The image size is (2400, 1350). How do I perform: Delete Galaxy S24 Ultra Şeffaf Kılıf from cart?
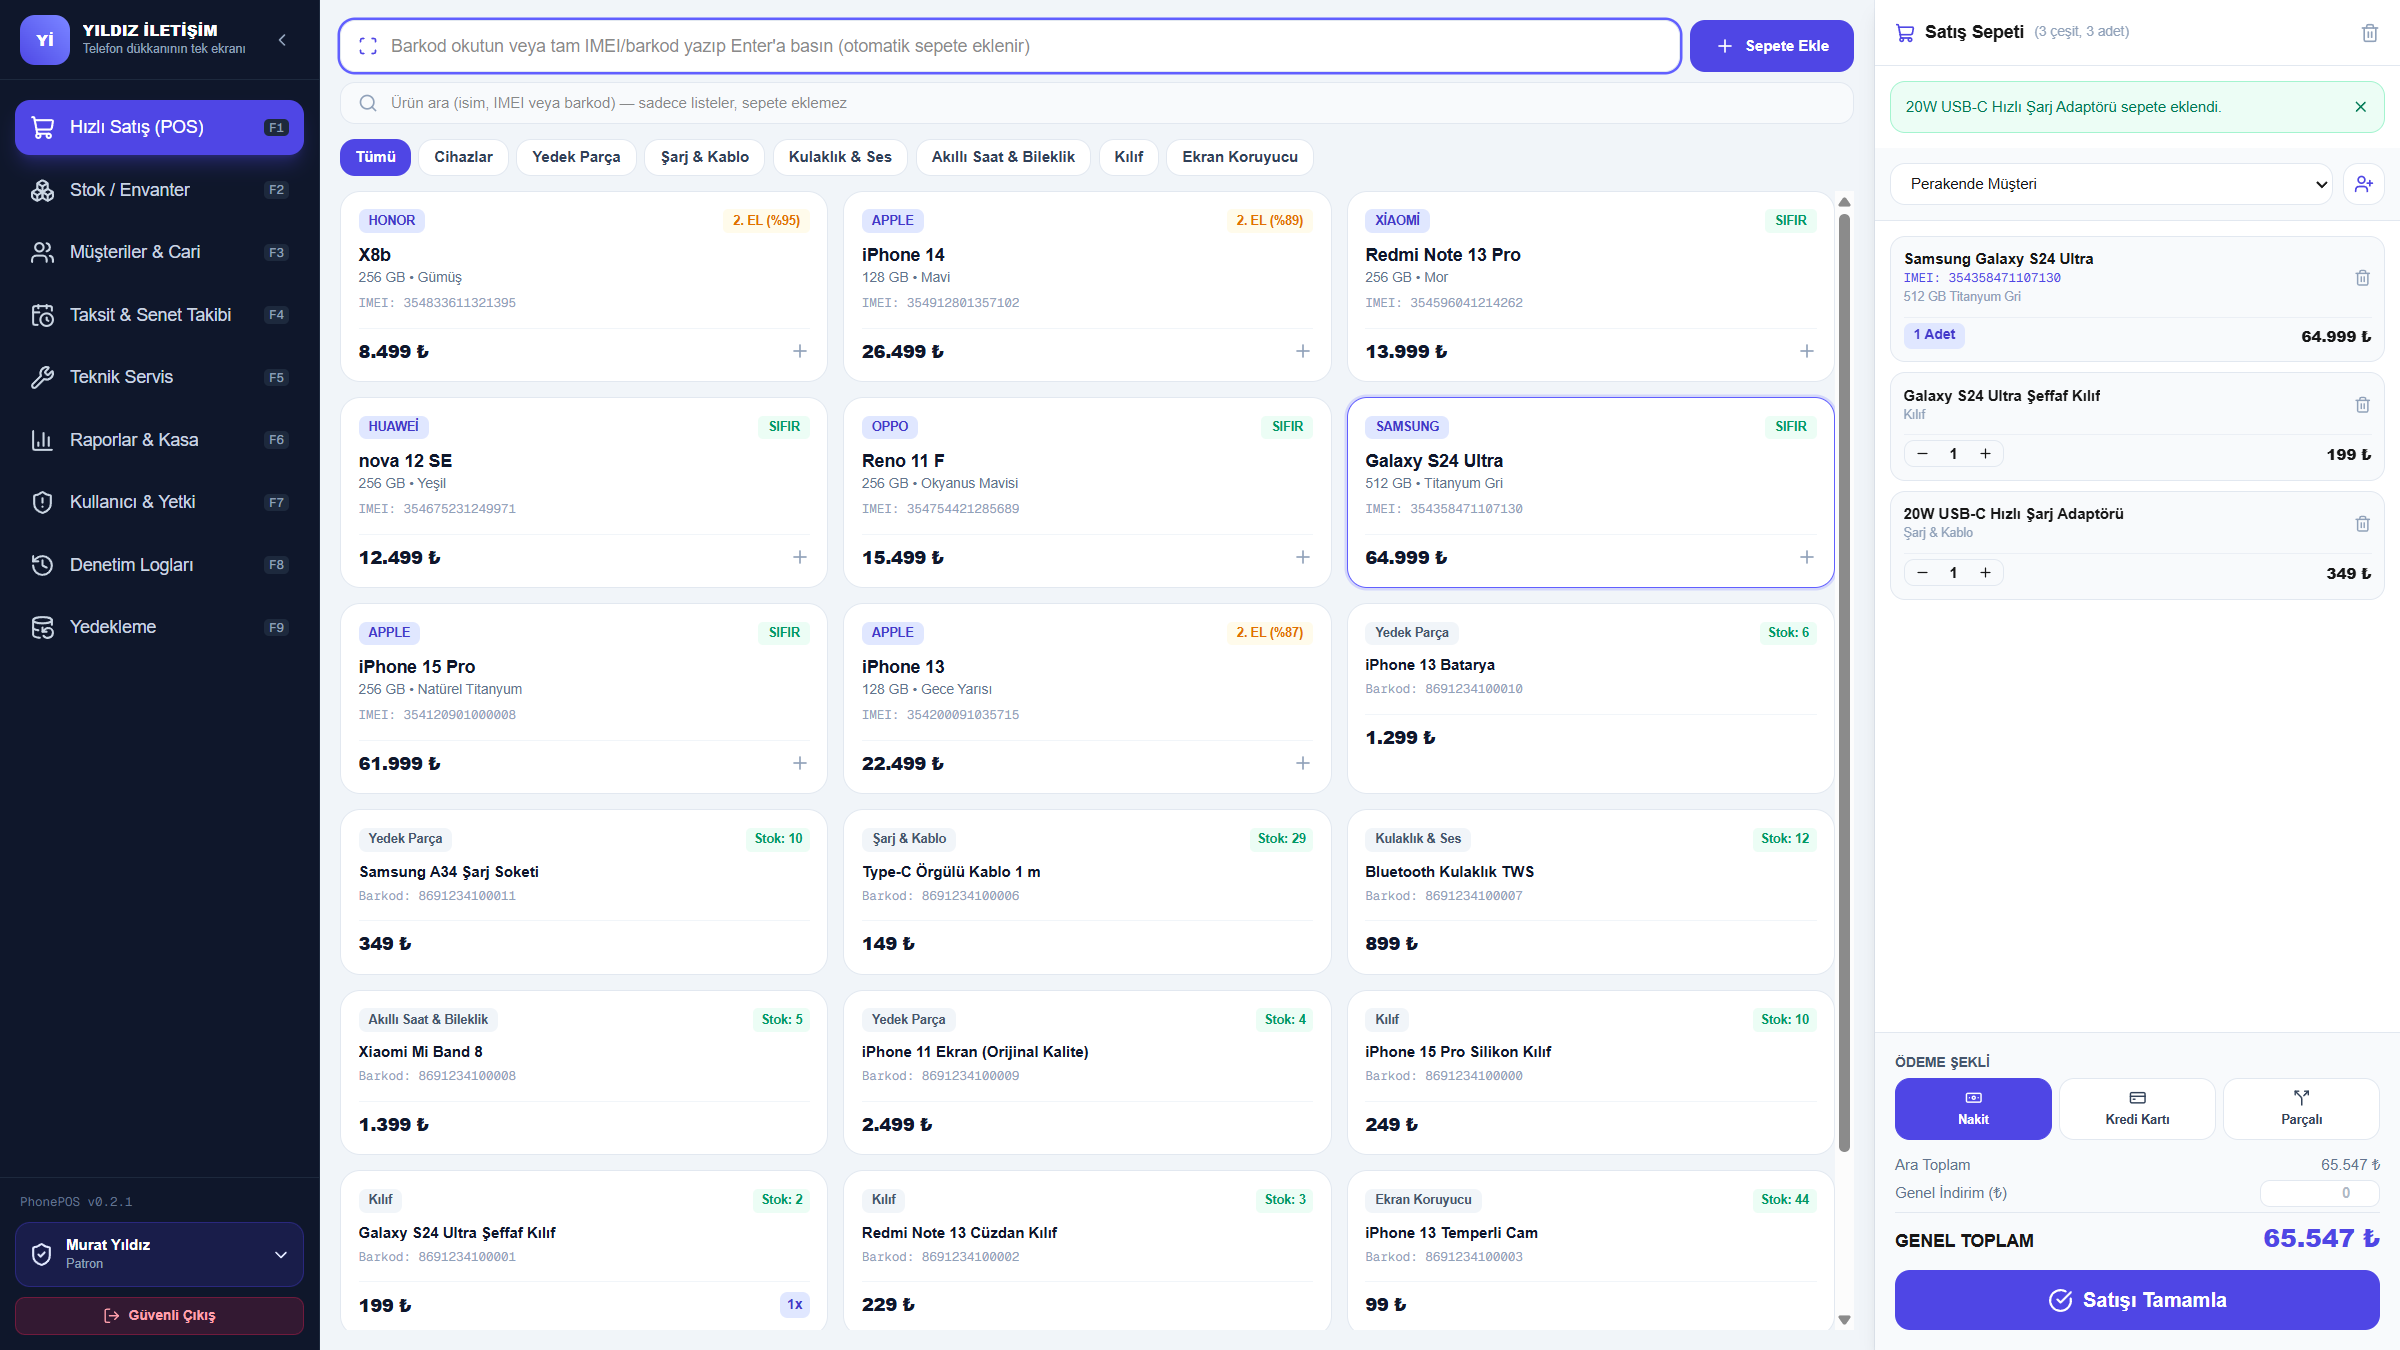(x=2362, y=405)
